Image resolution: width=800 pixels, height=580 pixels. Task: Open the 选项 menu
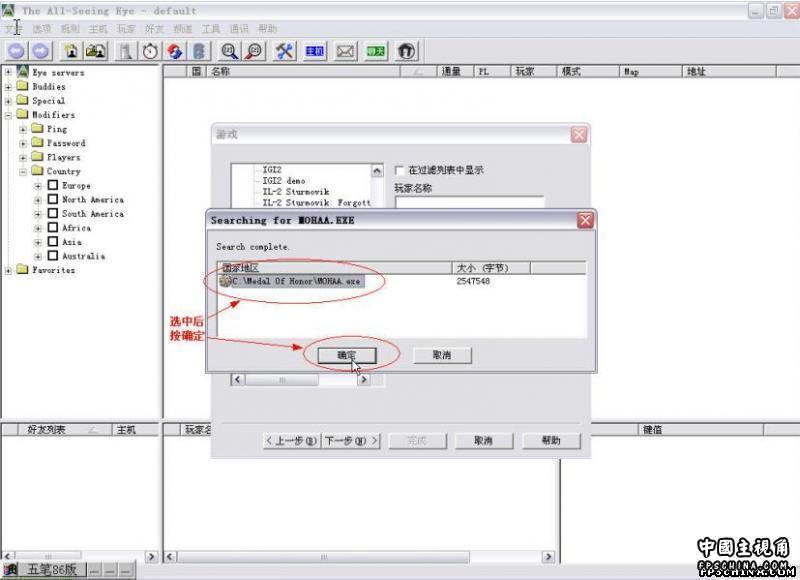click(x=42, y=29)
